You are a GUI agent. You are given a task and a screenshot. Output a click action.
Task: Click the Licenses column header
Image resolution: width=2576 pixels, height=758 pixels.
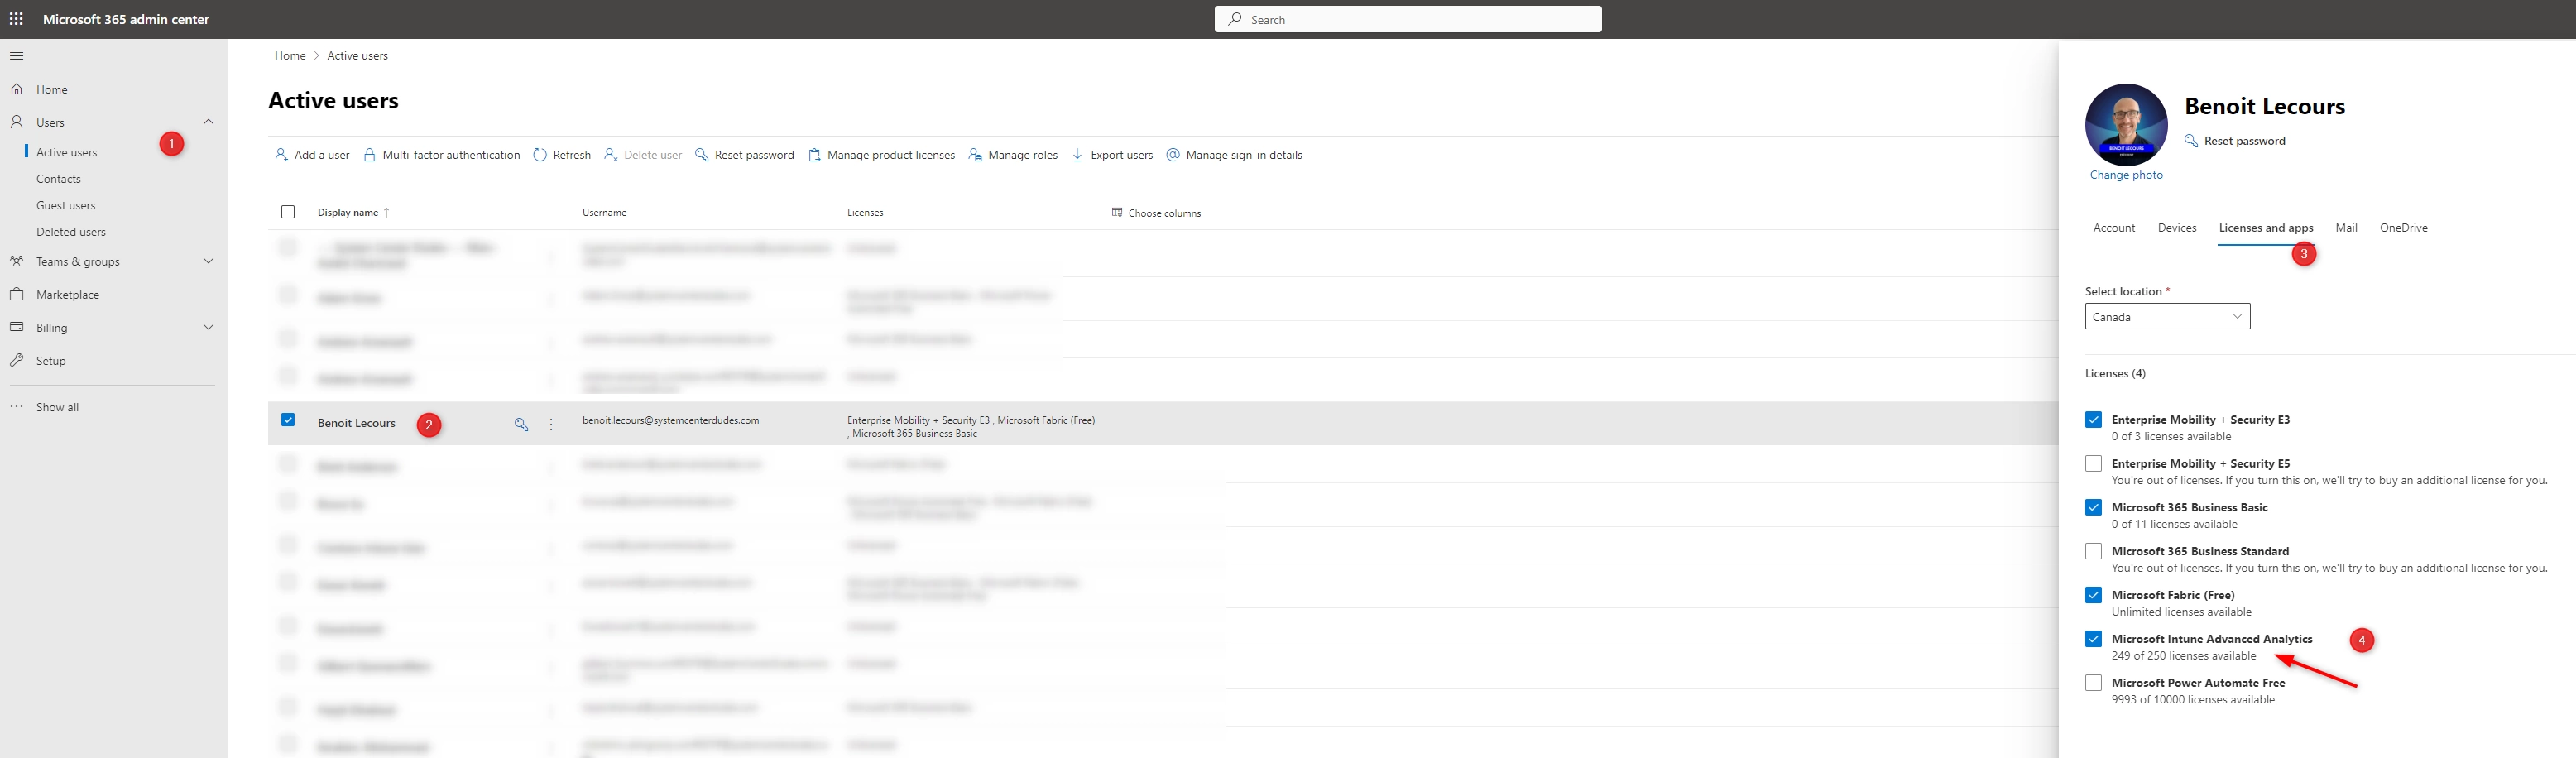click(x=865, y=212)
